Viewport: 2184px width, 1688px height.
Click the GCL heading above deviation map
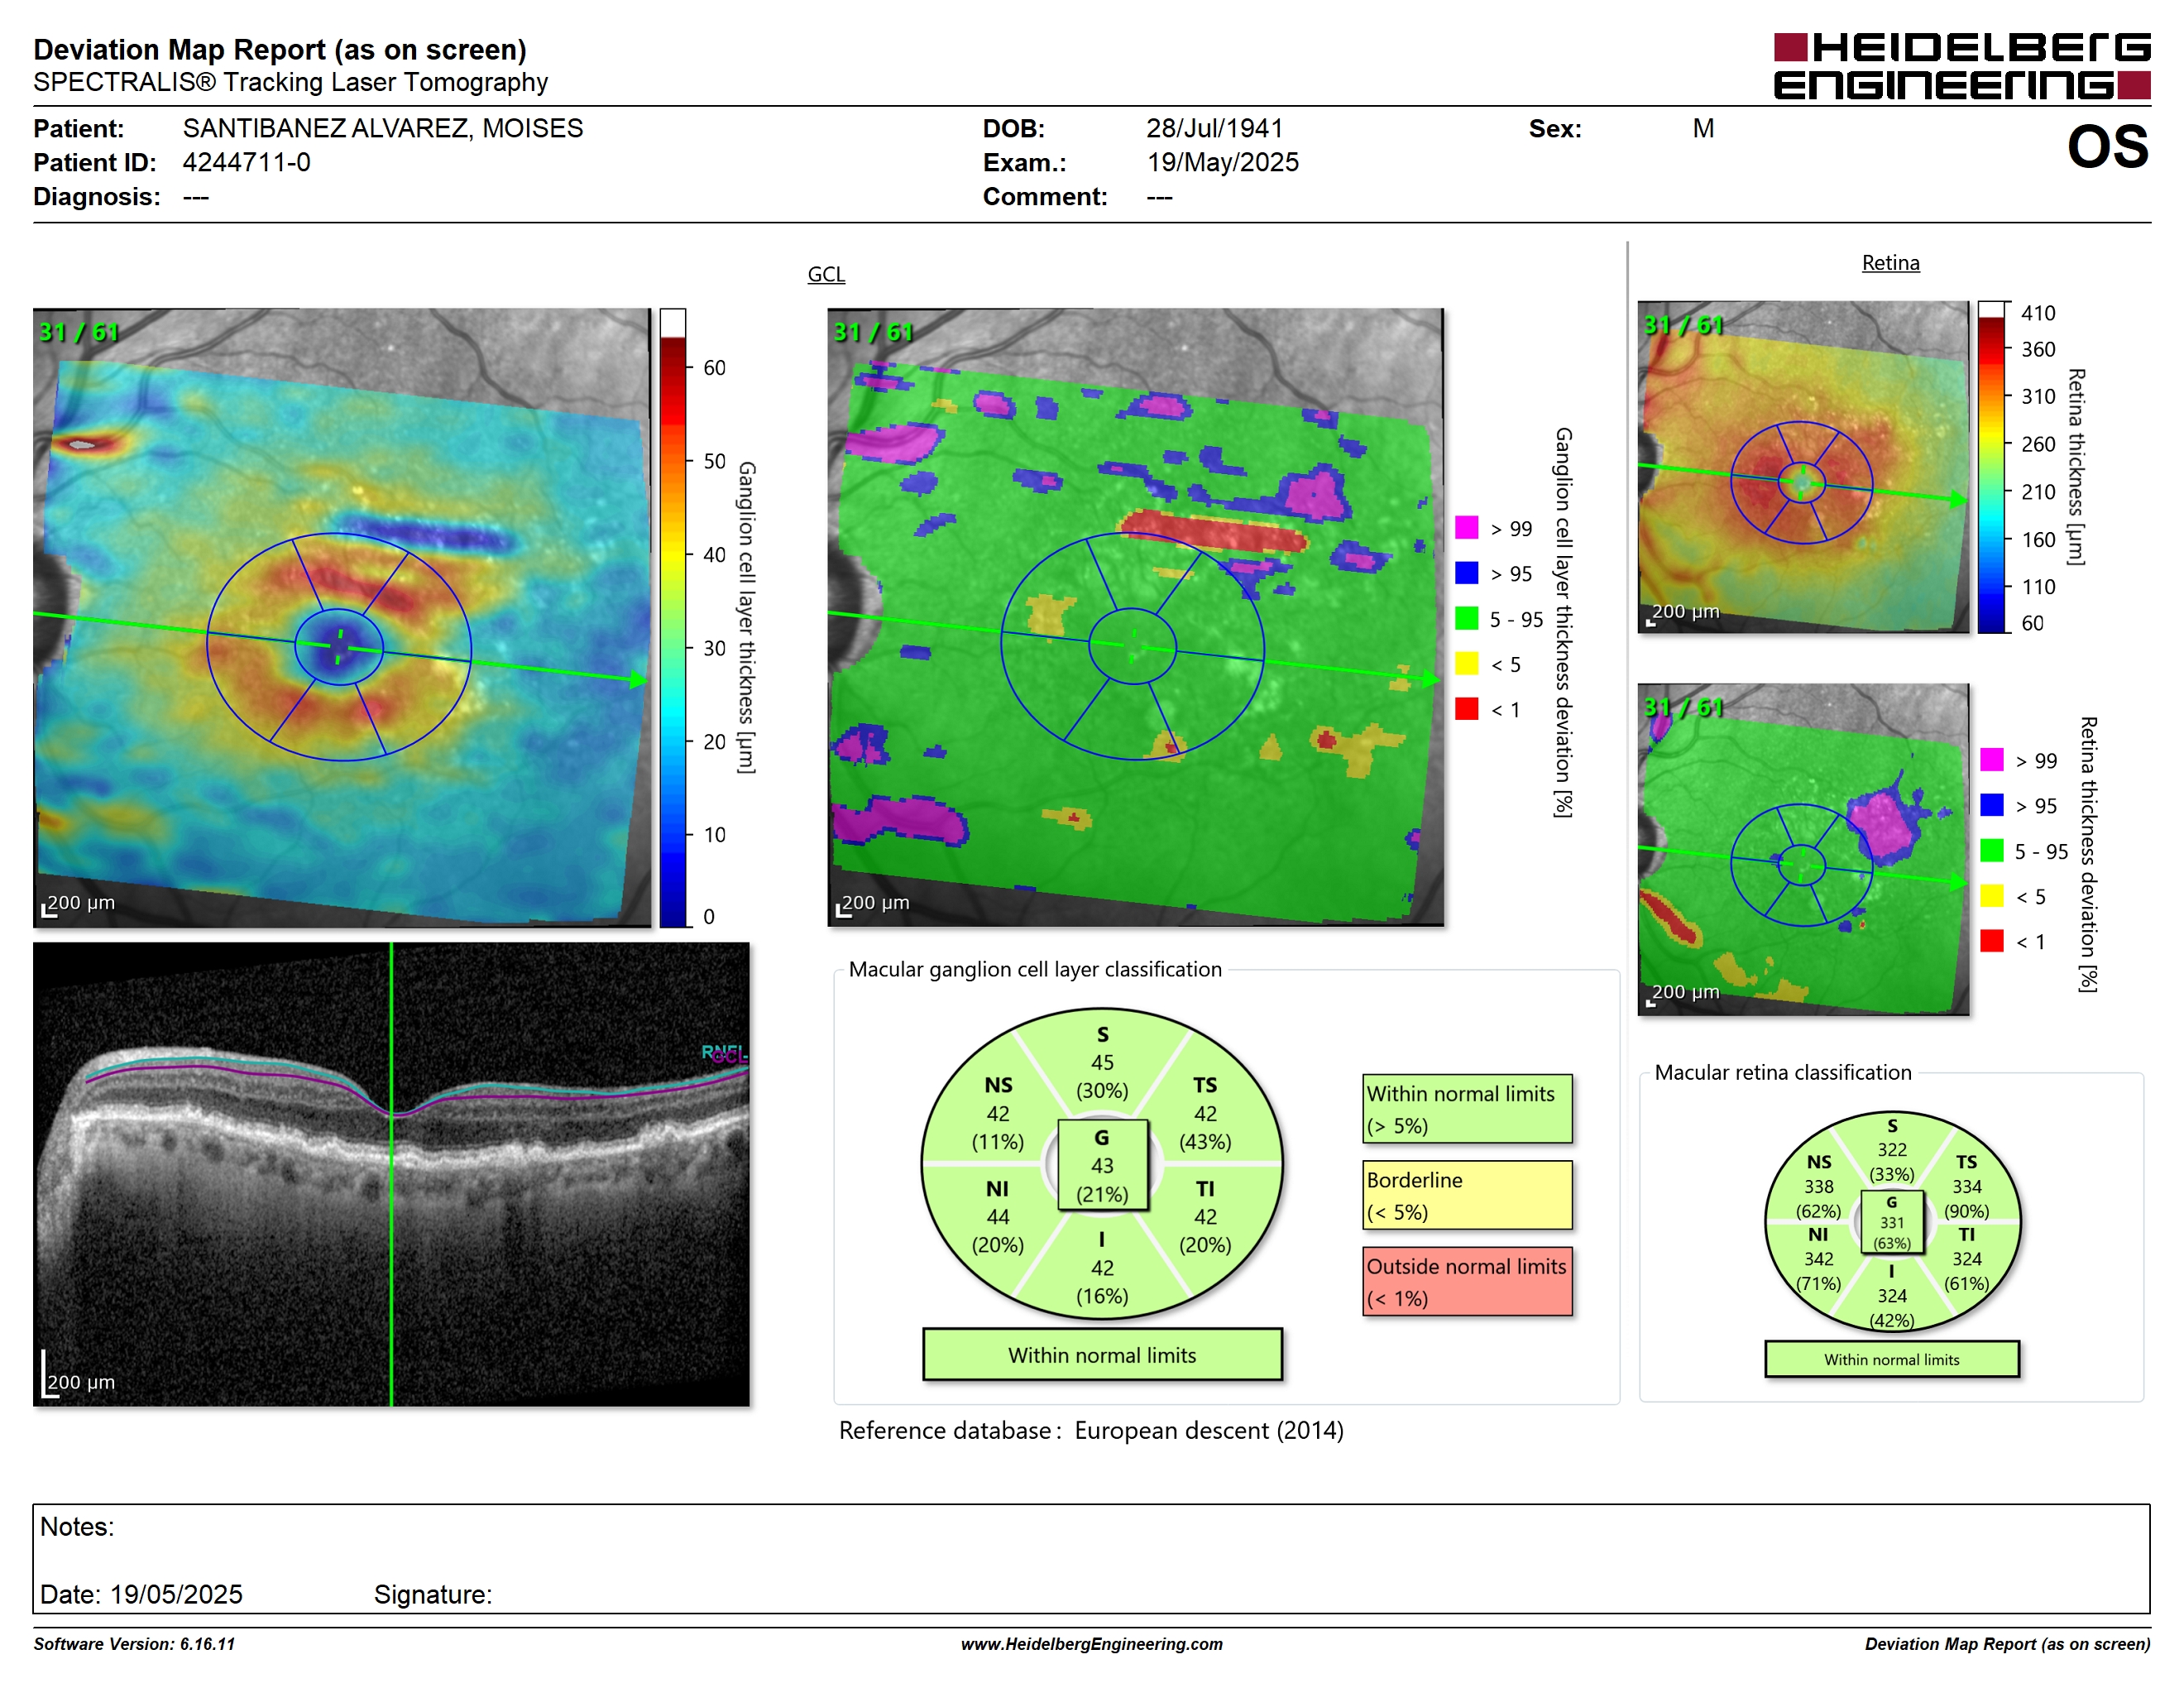point(826,274)
